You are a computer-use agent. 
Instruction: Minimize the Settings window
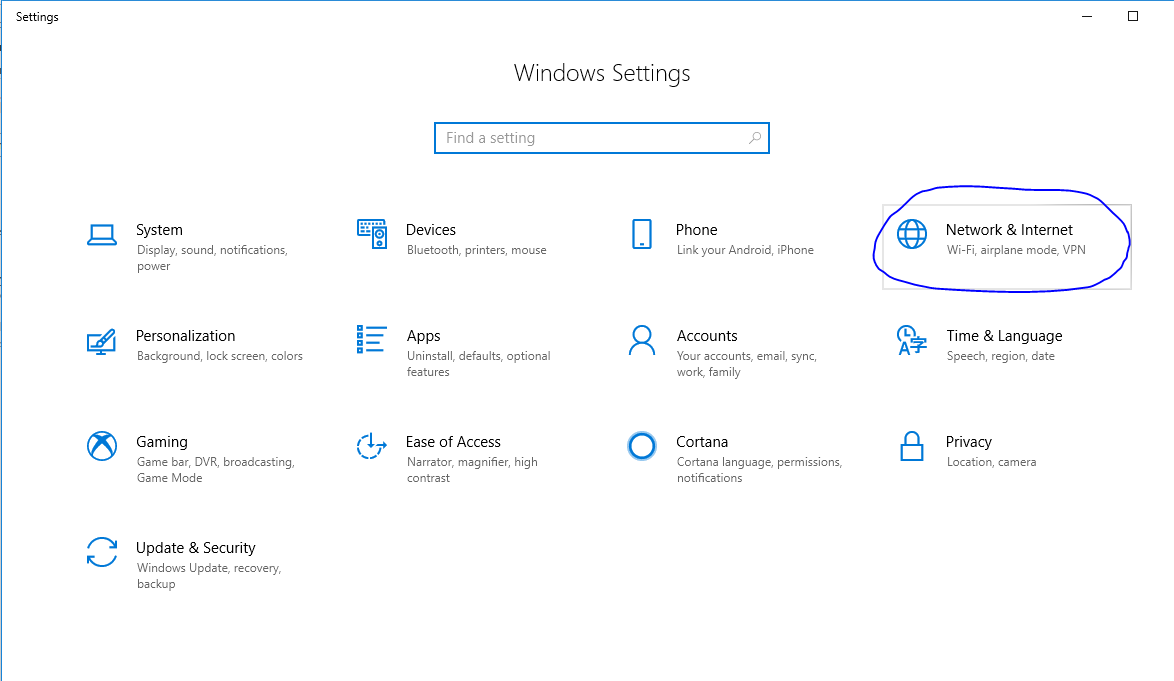click(x=1087, y=16)
